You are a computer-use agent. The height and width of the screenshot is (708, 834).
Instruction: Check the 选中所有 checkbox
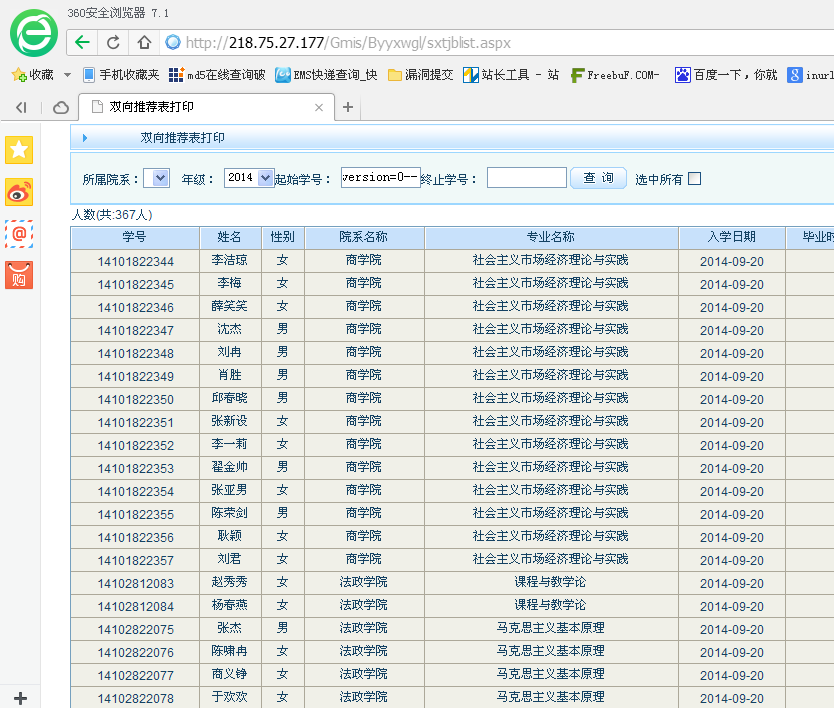pyautogui.click(x=694, y=179)
